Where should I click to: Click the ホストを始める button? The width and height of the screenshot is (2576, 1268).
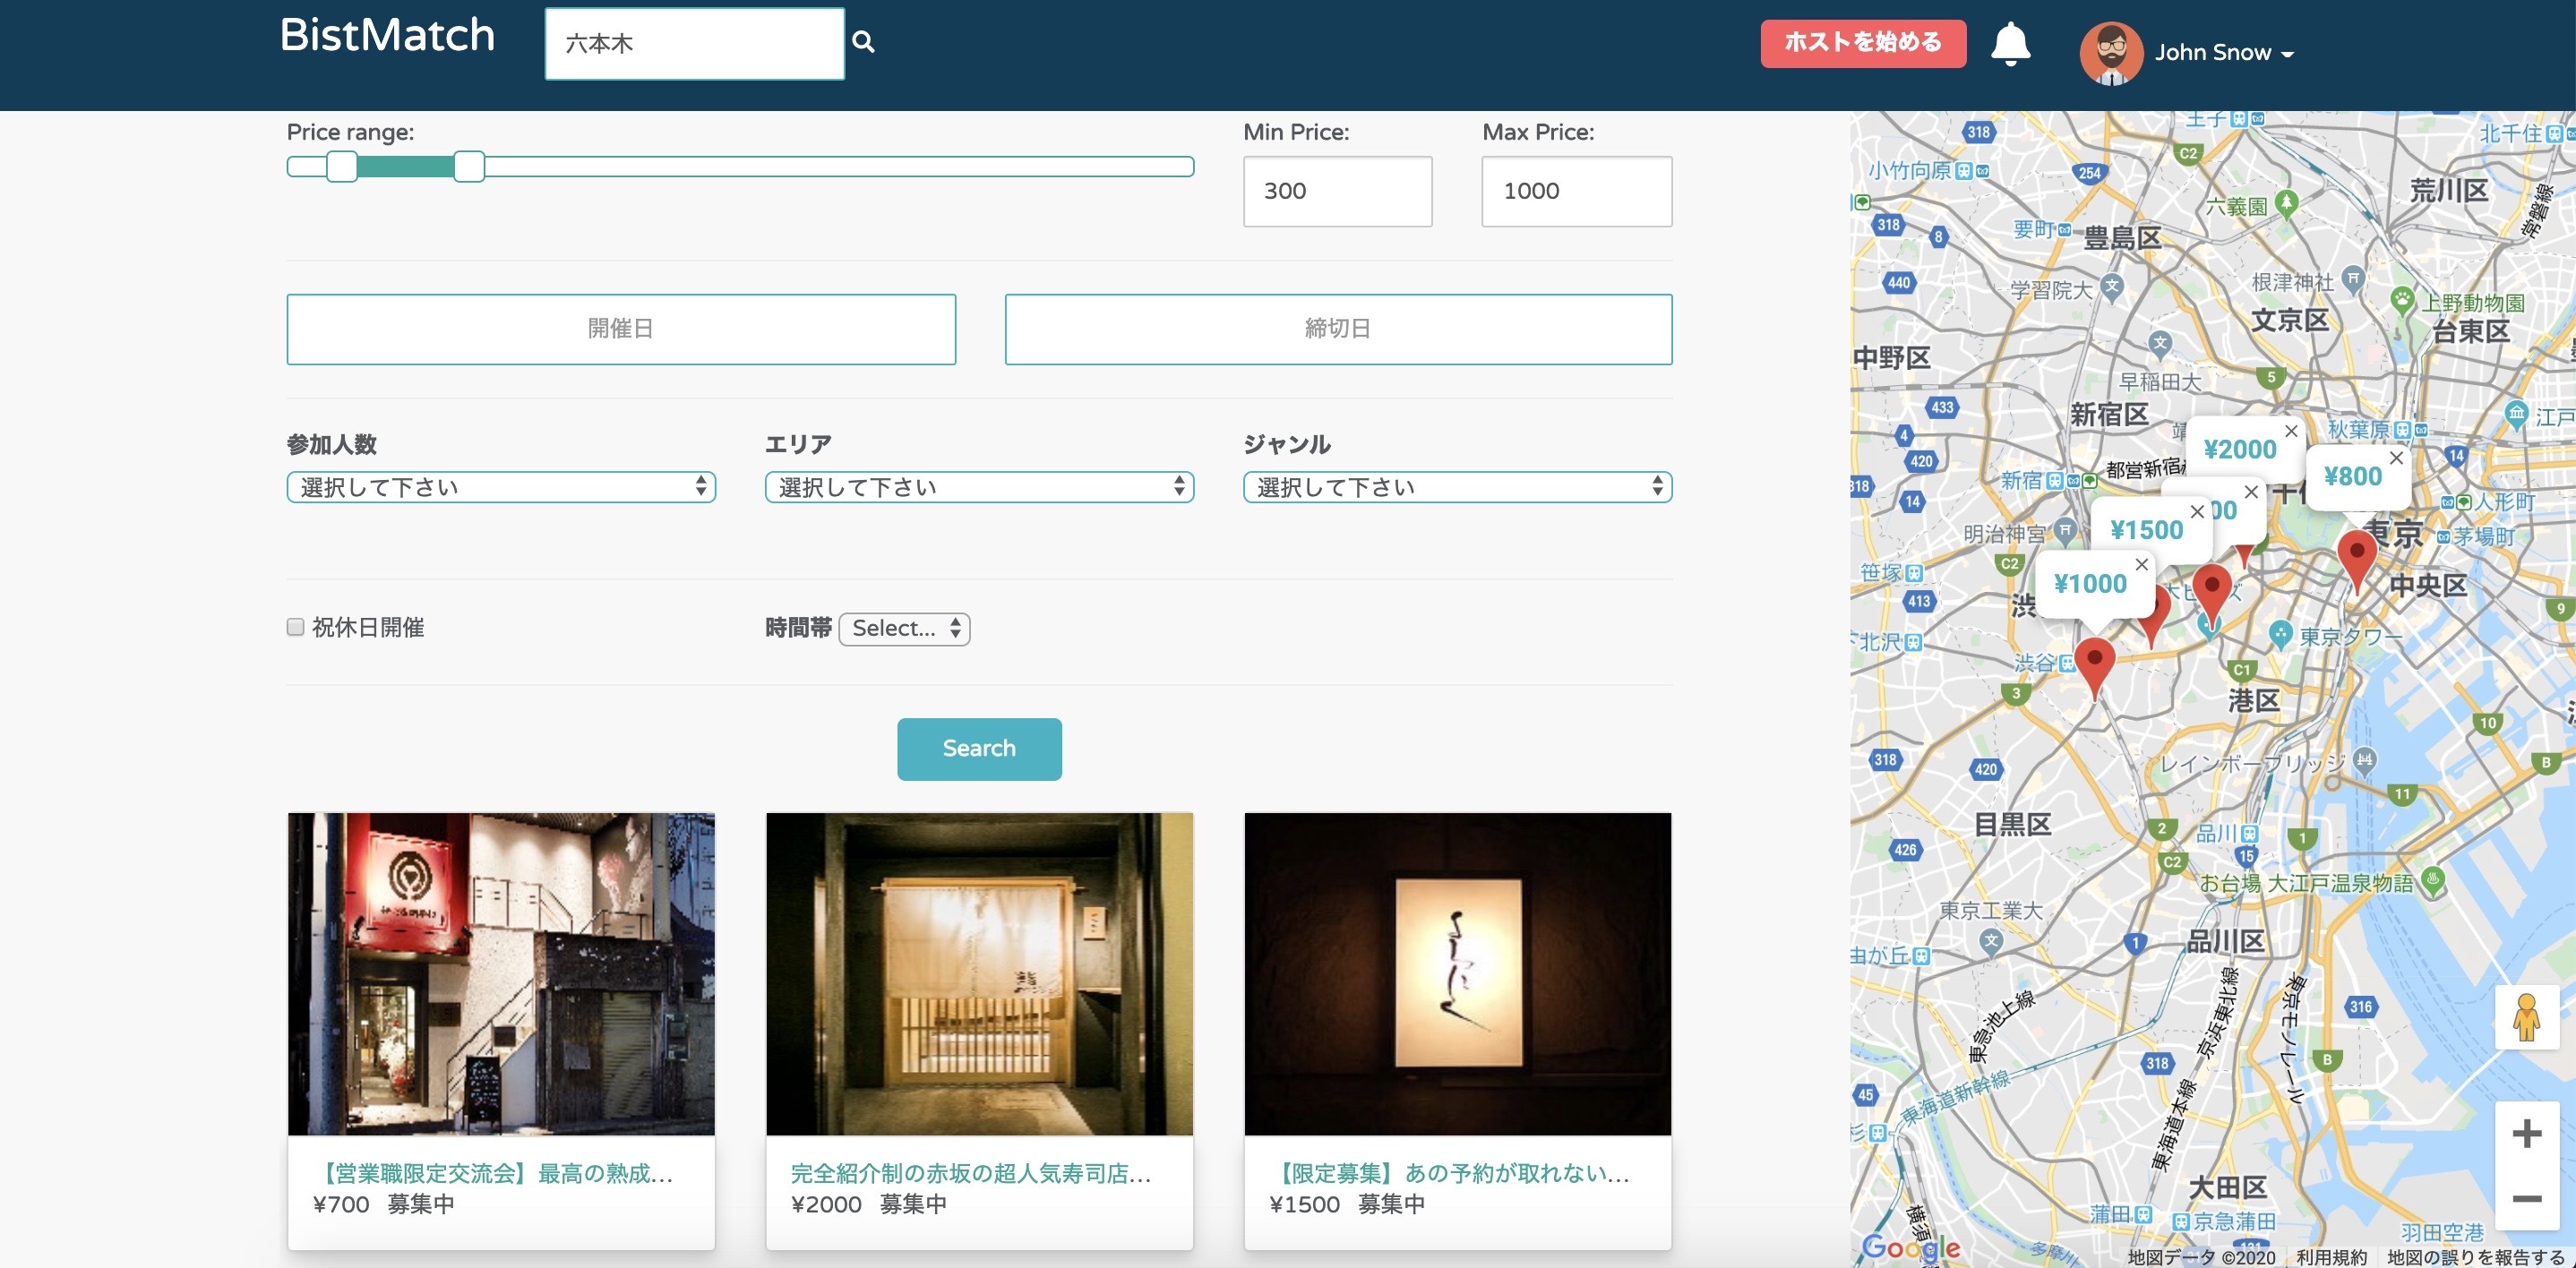click(1862, 43)
